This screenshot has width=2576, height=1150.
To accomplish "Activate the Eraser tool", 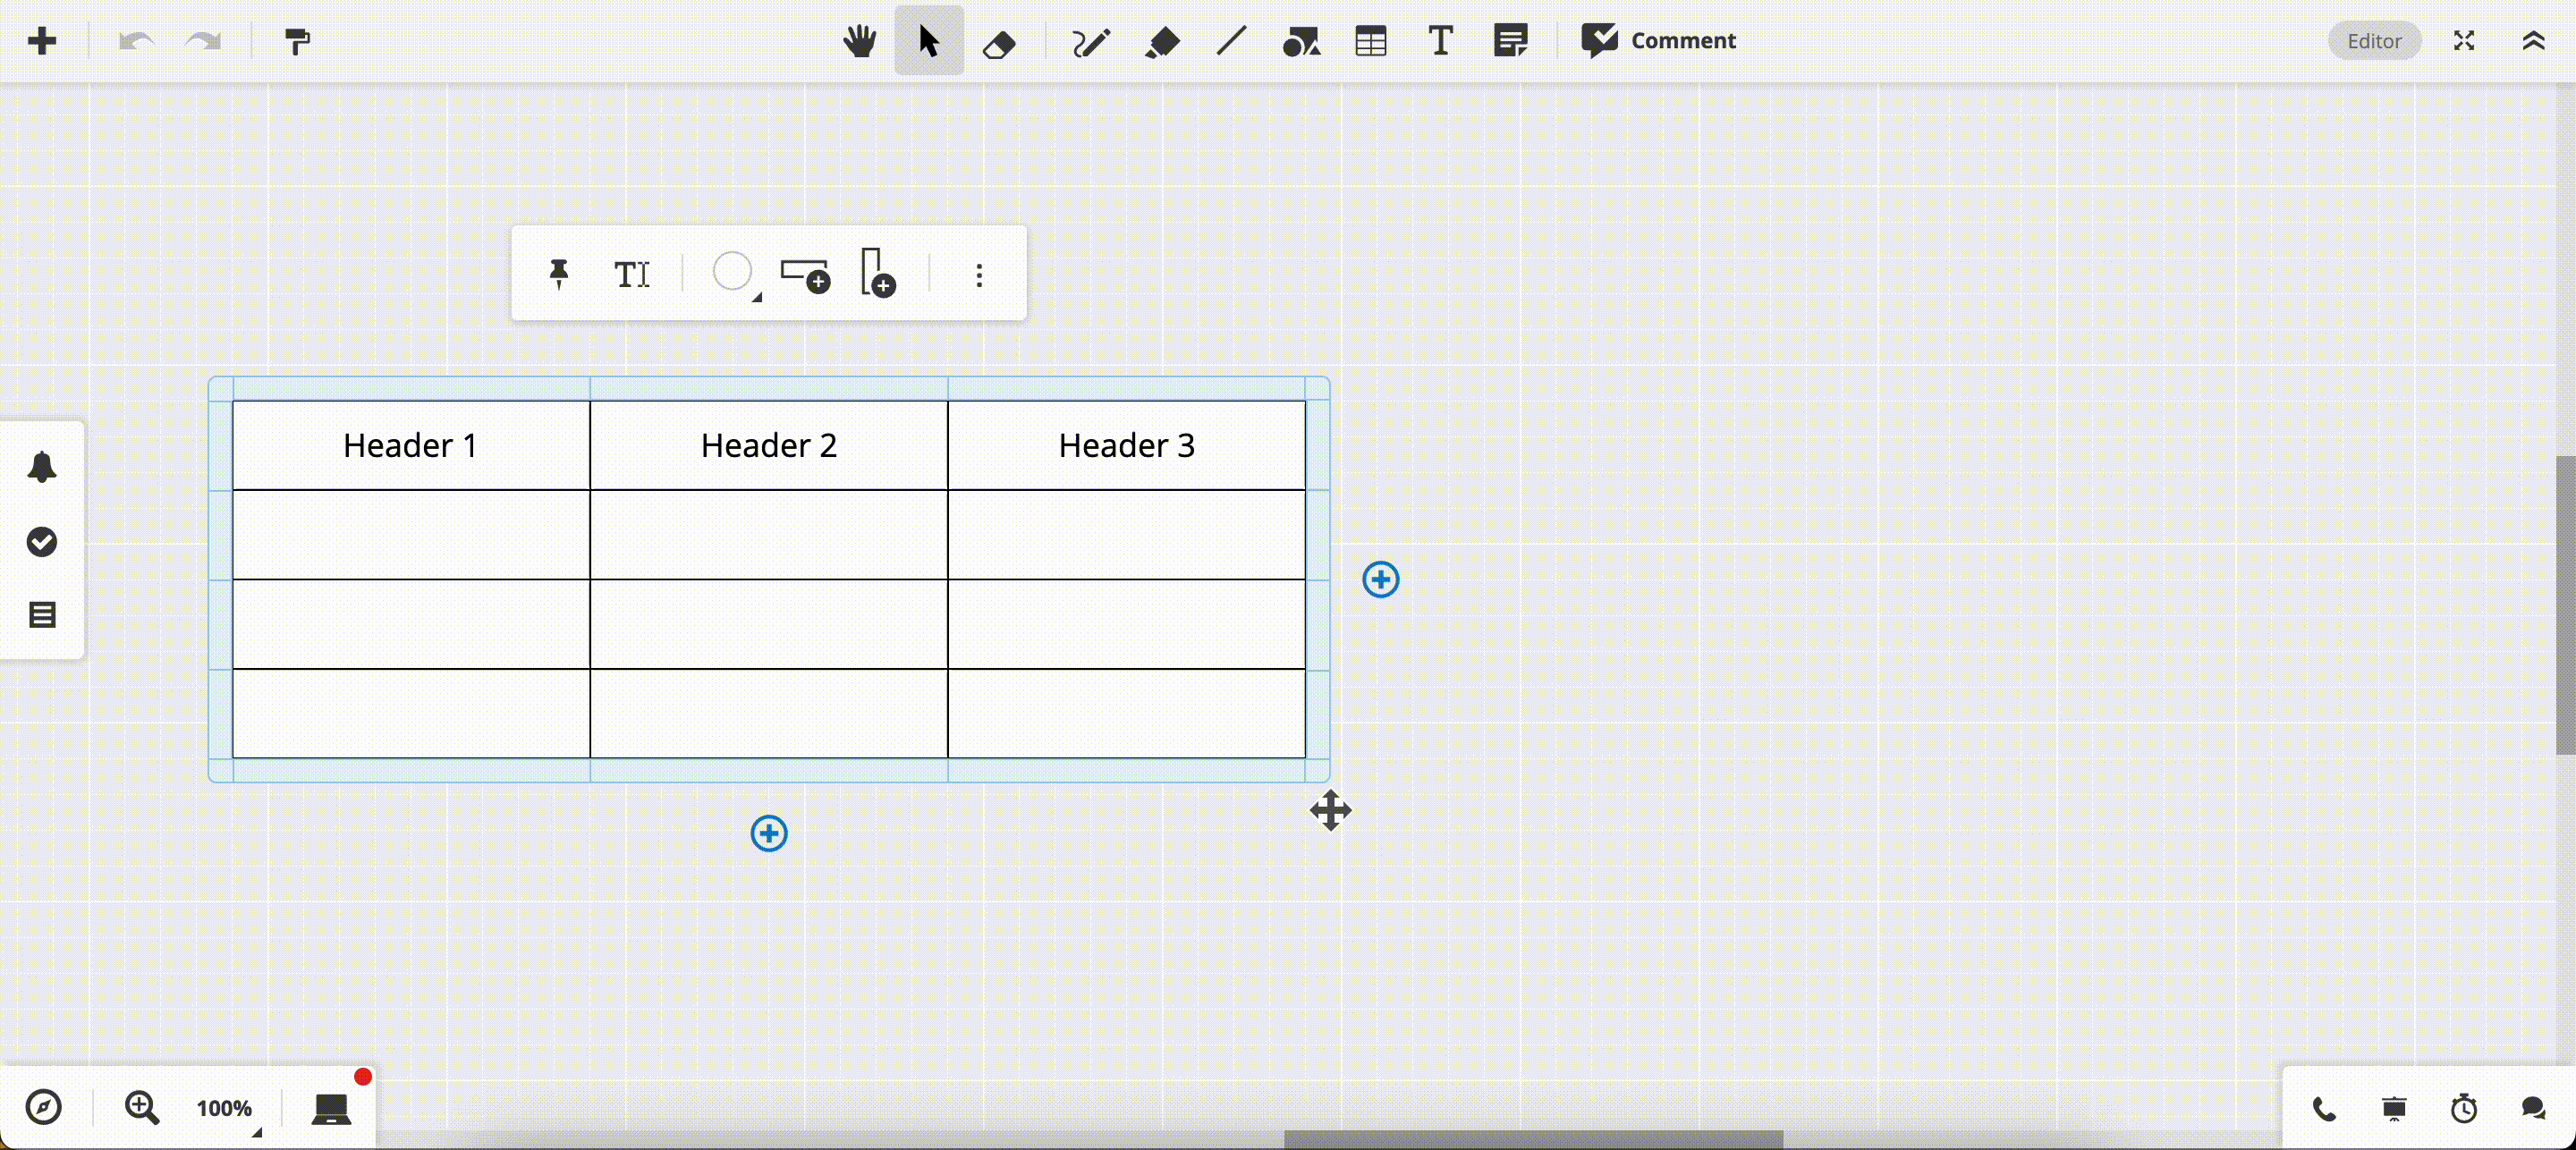I will (1000, 41).
